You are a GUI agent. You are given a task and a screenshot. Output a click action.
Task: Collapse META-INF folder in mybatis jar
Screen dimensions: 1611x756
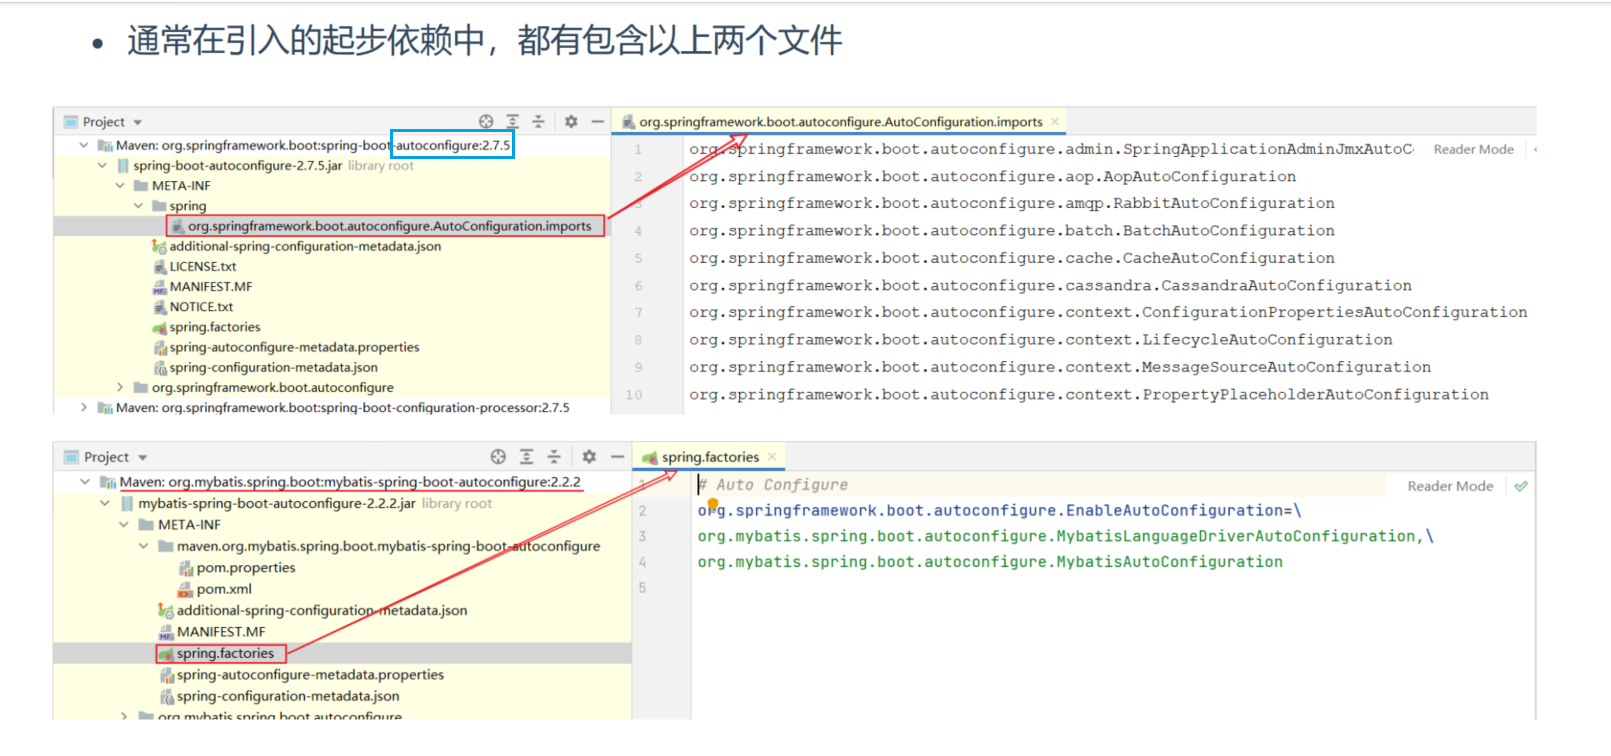(124, 525)
